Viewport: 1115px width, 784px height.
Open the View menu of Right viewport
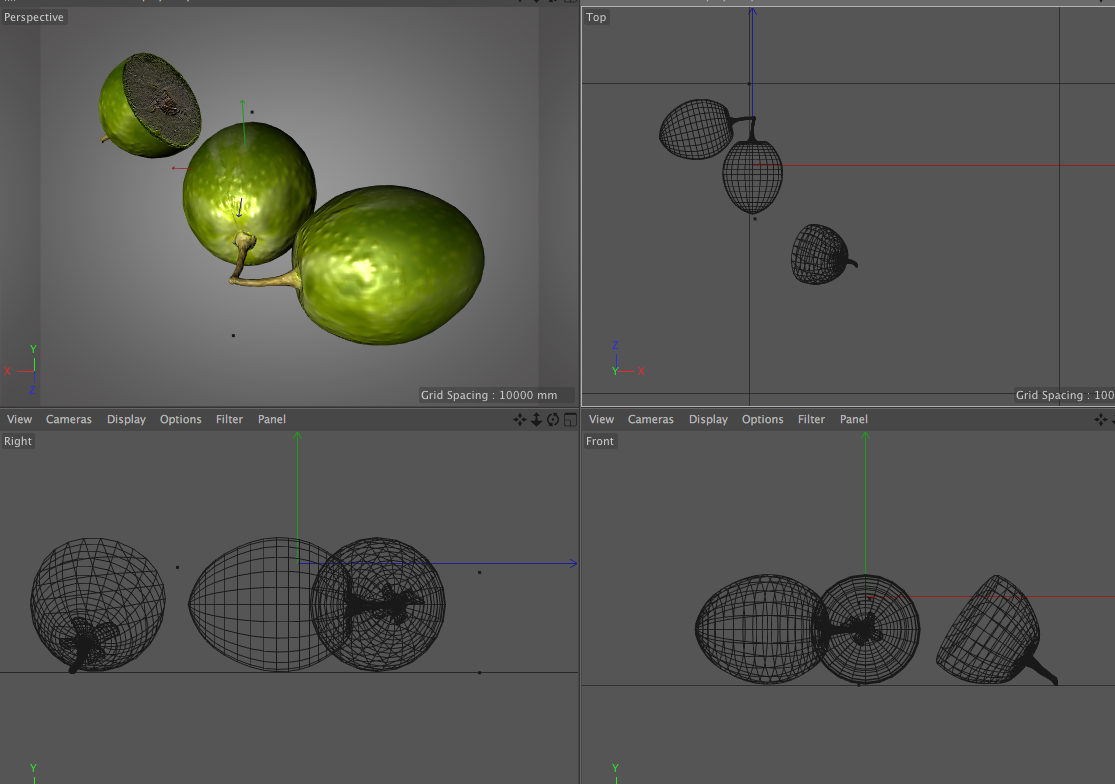(19, 420)
